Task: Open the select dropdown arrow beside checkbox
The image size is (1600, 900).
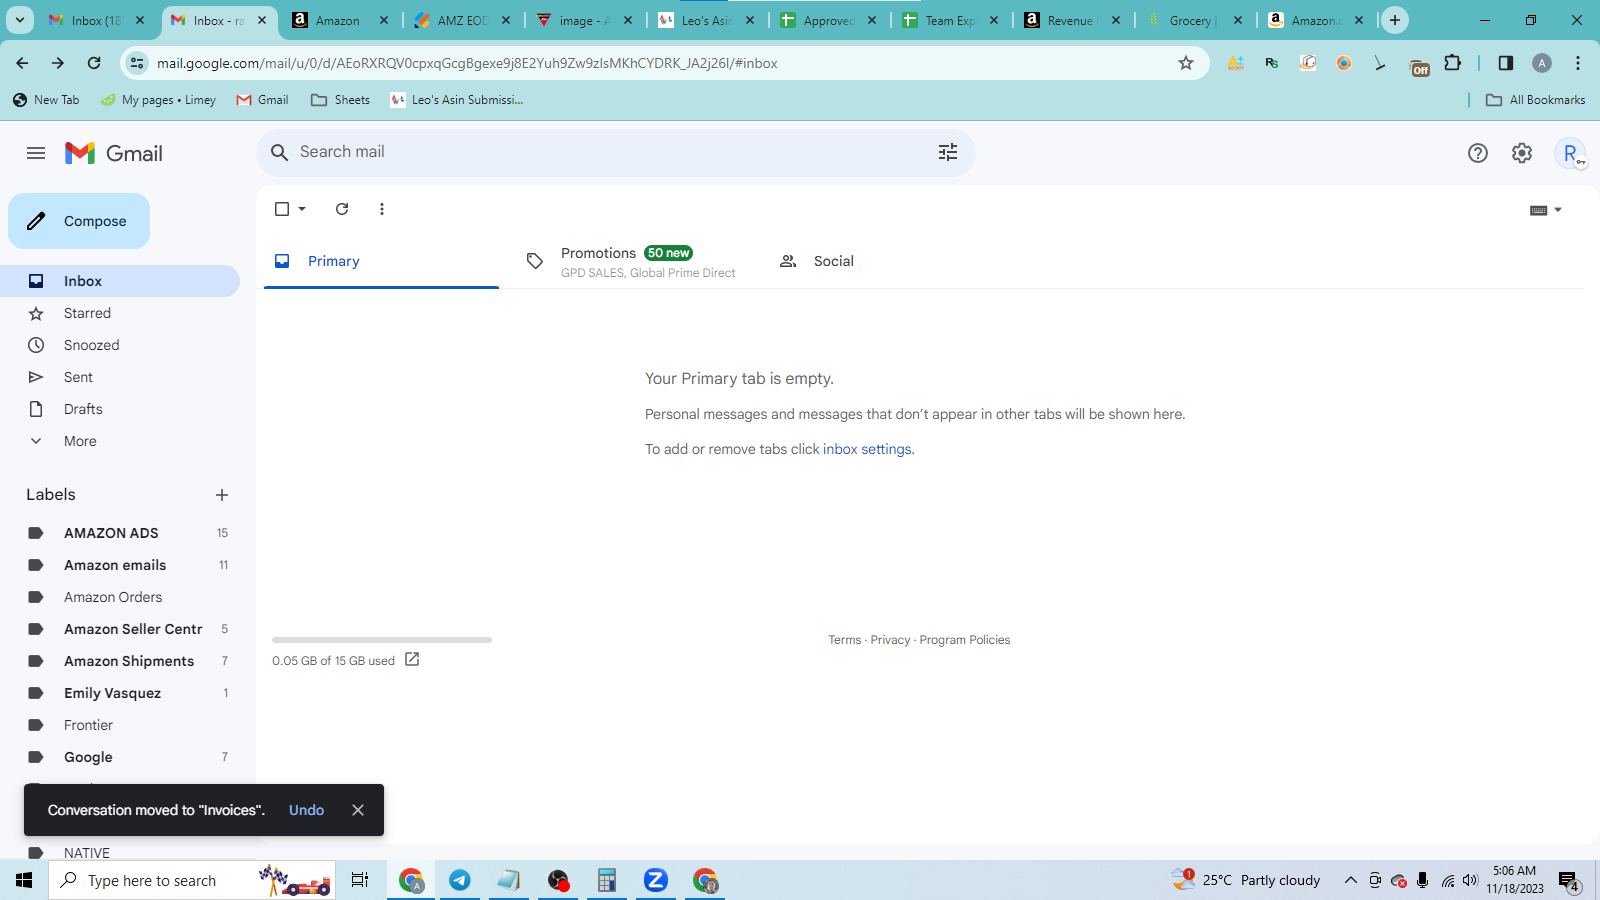Action: click(x=302, y=209)
